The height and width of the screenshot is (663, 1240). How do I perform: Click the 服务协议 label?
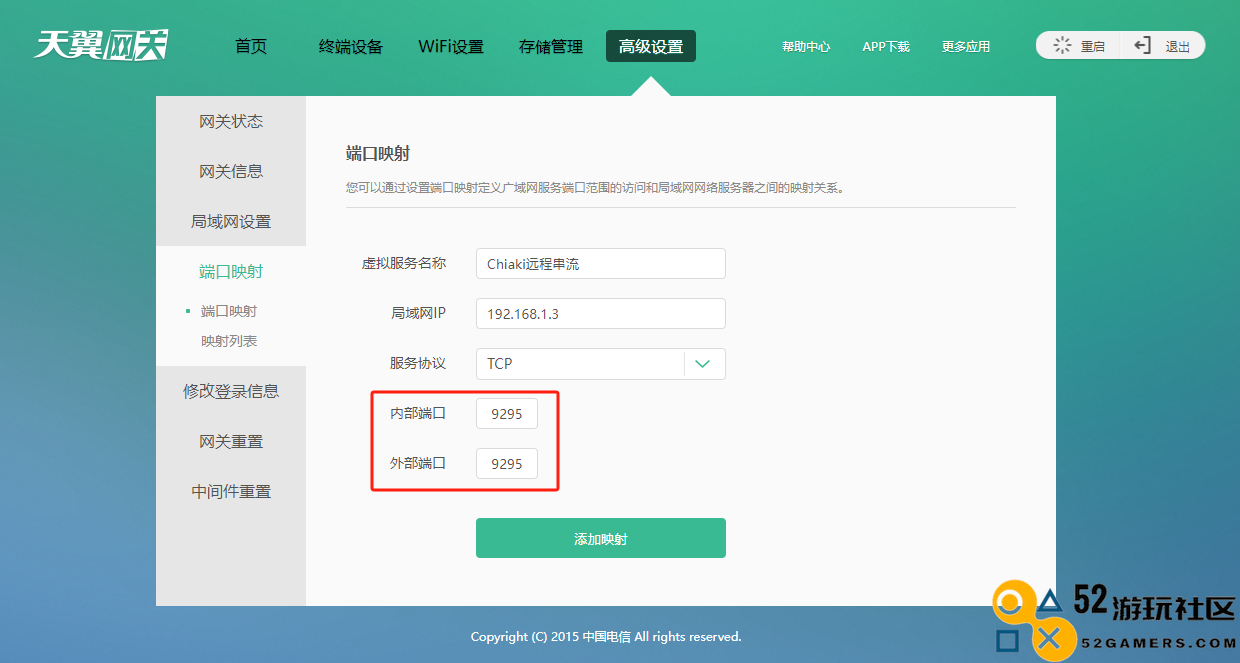(x=418, y=363)
